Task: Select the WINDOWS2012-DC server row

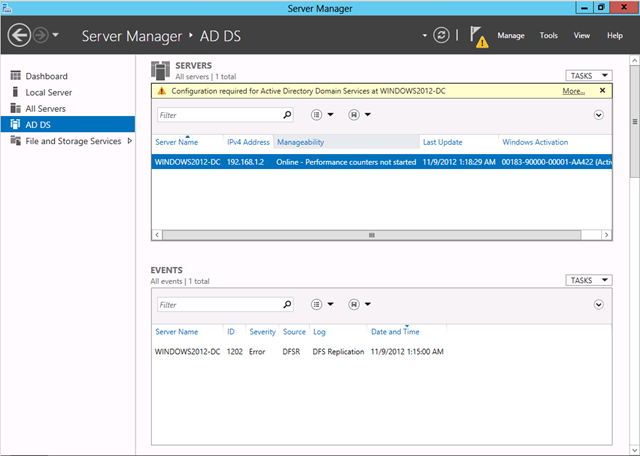Action: click(x=382, y=162)
